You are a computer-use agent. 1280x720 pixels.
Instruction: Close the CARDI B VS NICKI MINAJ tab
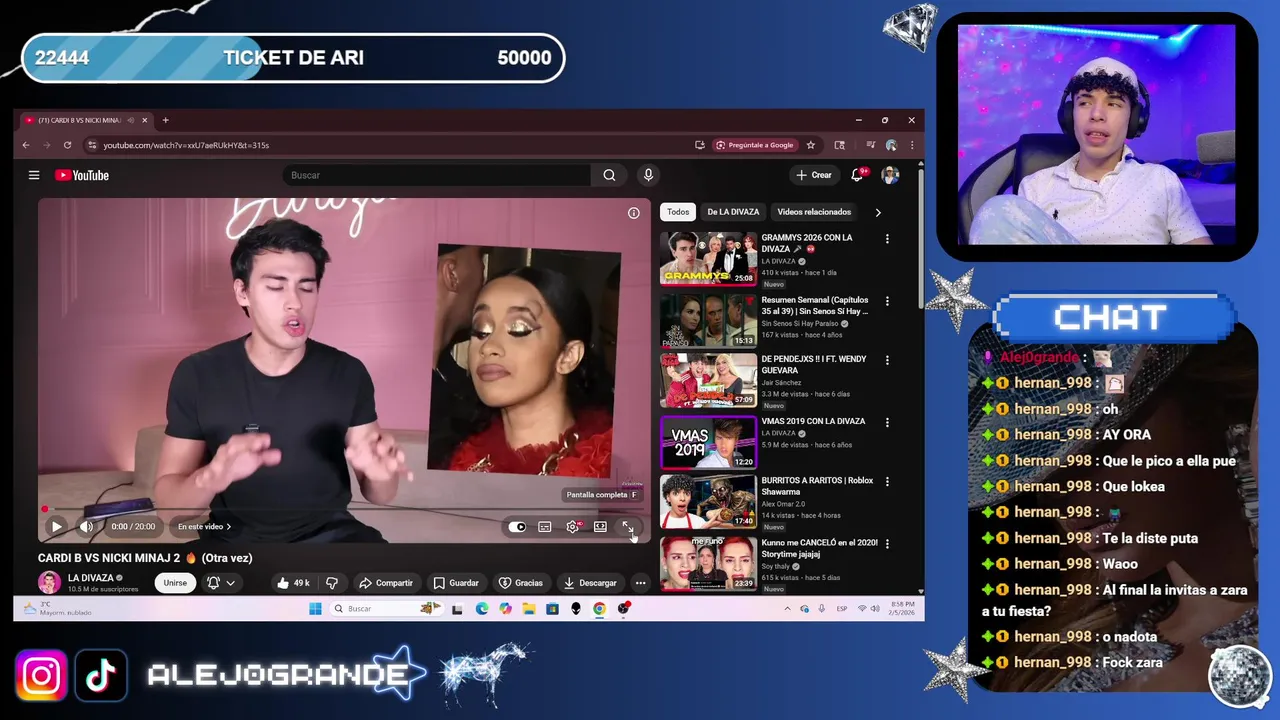coord(144,120)
